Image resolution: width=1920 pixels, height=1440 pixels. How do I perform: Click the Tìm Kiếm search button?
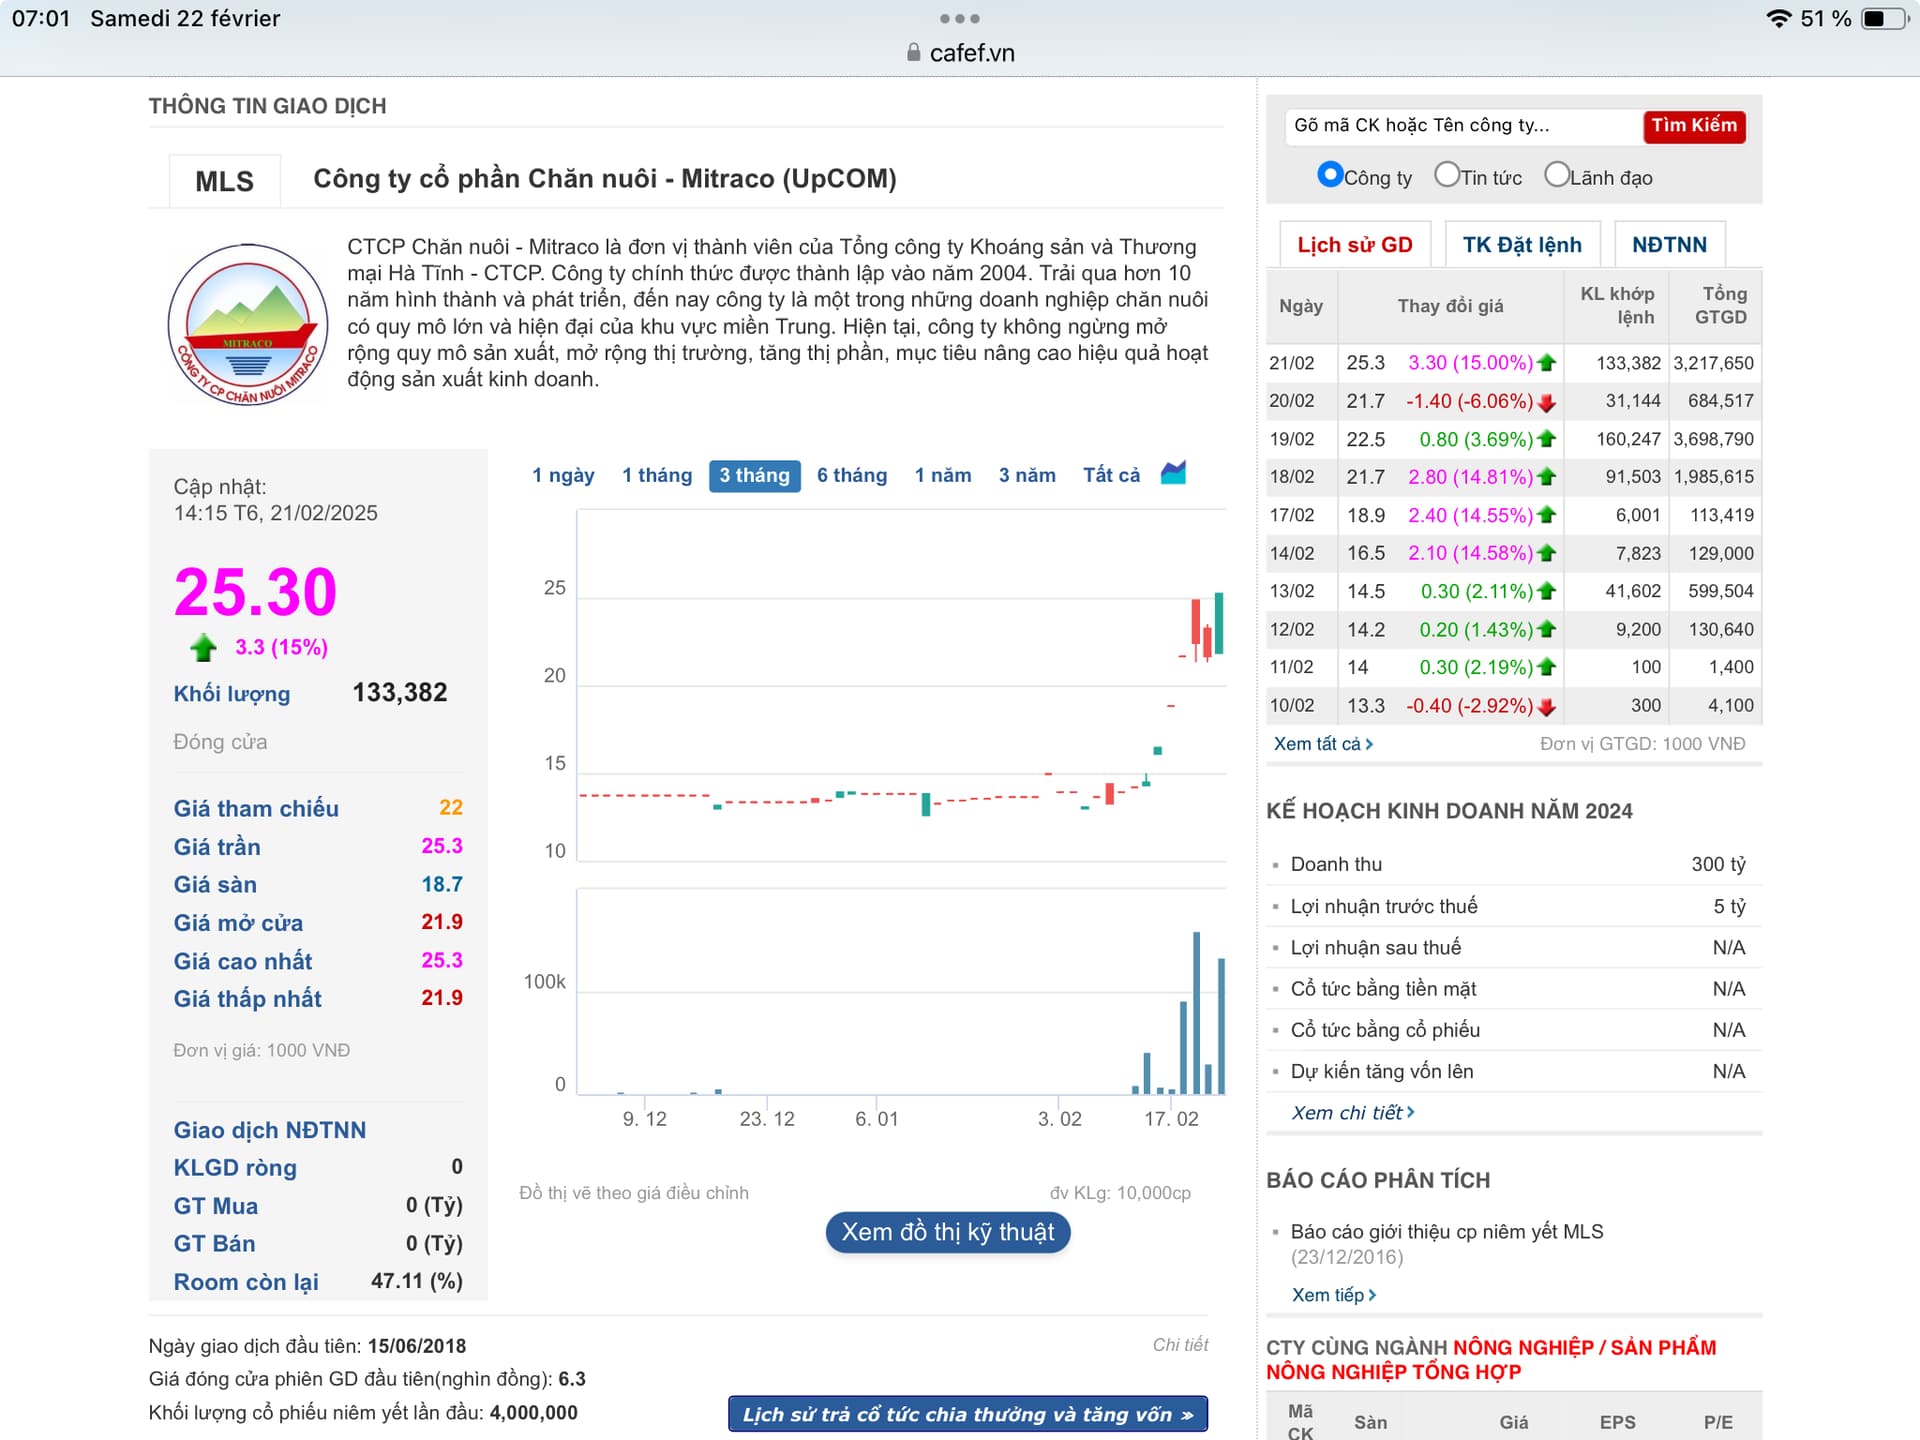(1693, 126)
